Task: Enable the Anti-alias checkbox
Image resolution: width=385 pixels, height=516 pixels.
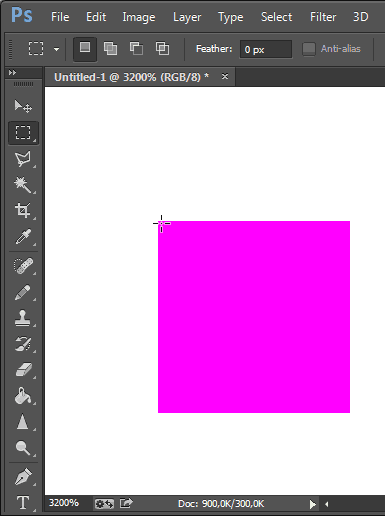Action: click(309, 49)
